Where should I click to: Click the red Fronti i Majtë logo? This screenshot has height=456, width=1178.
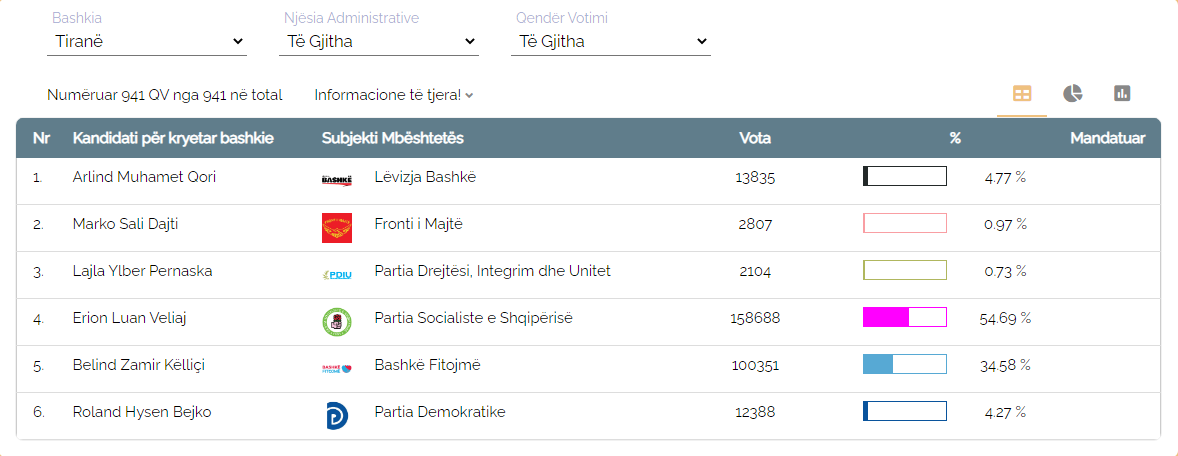click(x=337, y=228)
